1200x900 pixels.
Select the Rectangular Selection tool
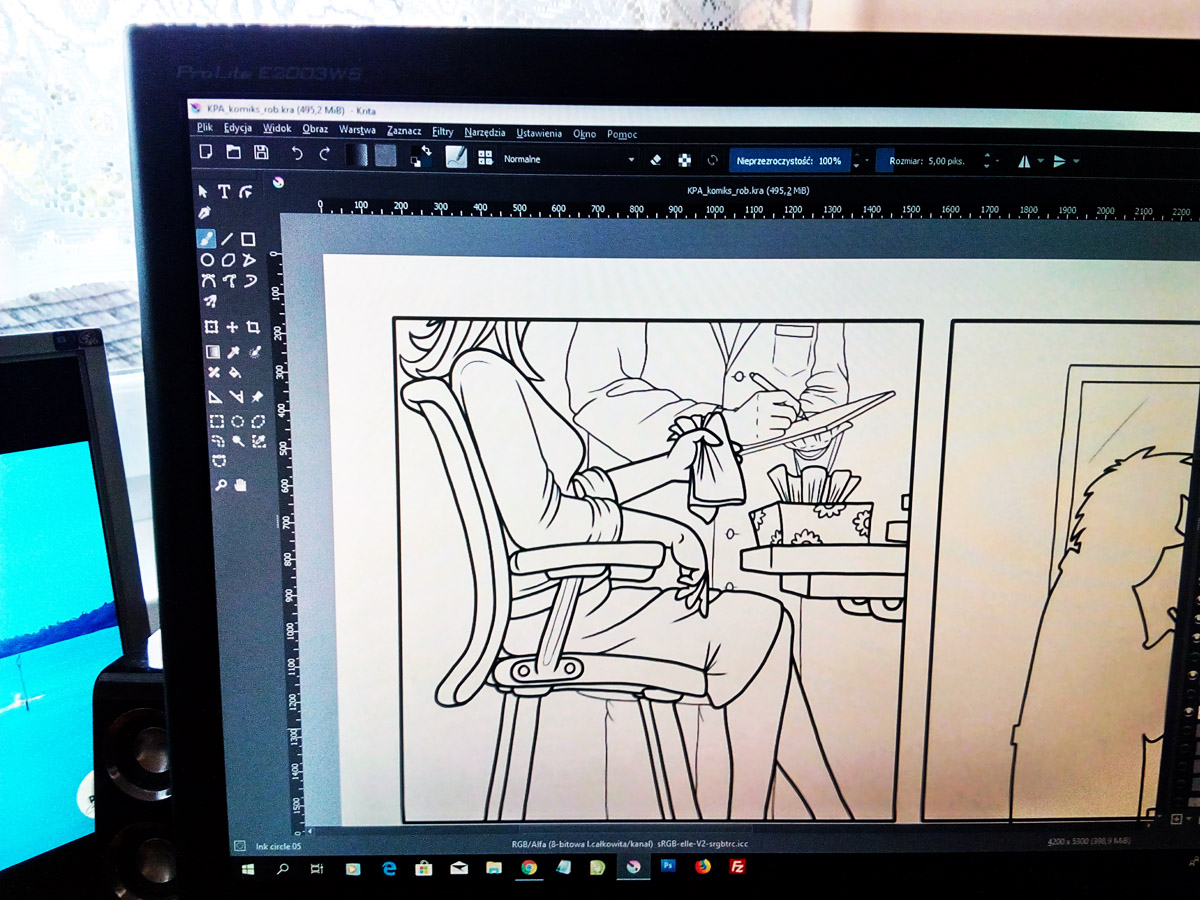(x=216, y=421)
